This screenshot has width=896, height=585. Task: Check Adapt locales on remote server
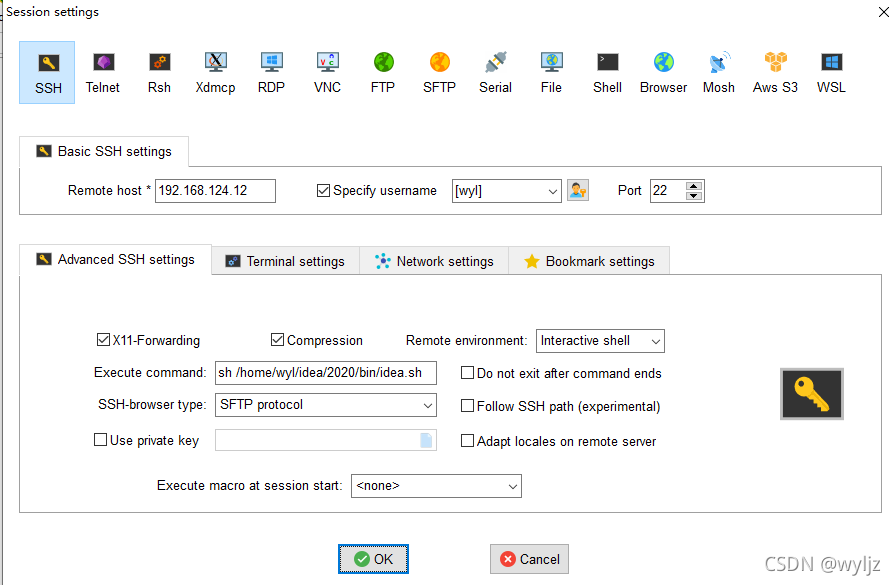coord(467,440)
